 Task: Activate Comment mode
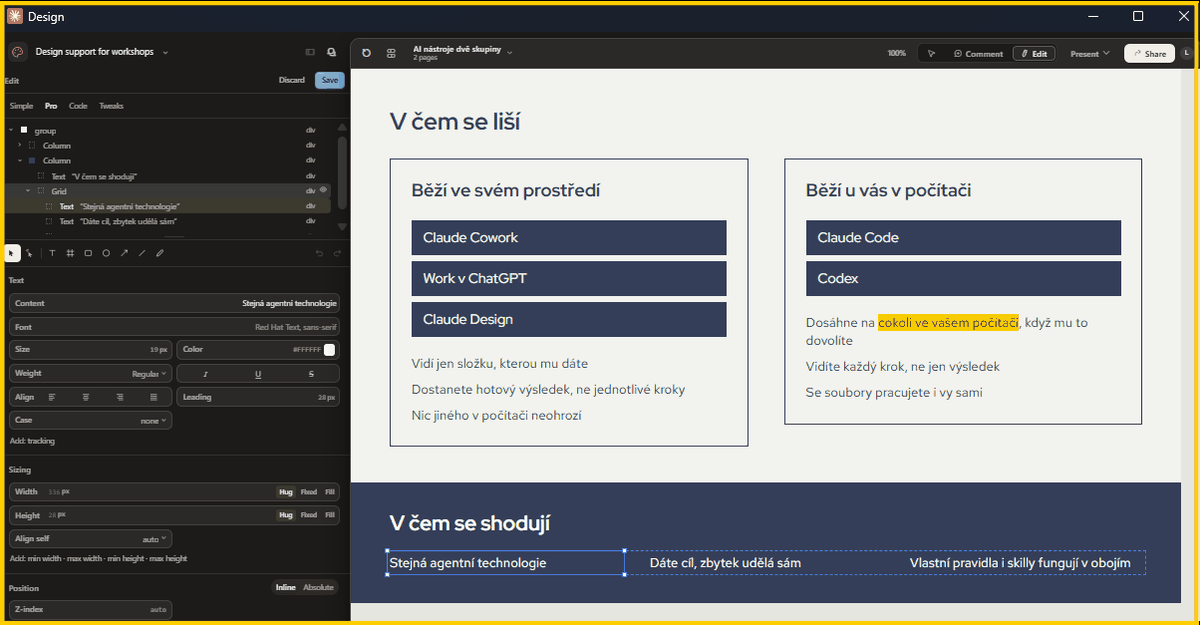[x=977, y=54]
